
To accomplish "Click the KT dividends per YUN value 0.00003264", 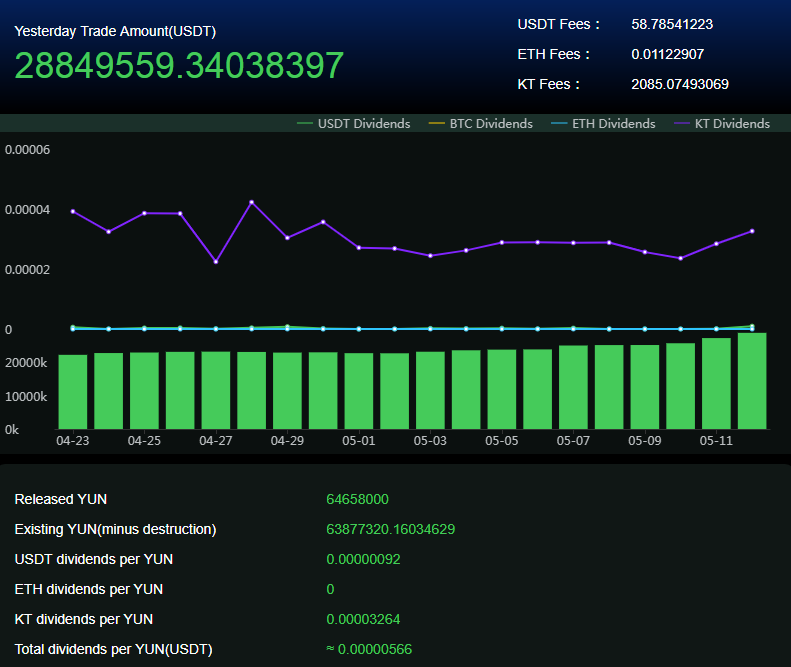I will point(363,619).
